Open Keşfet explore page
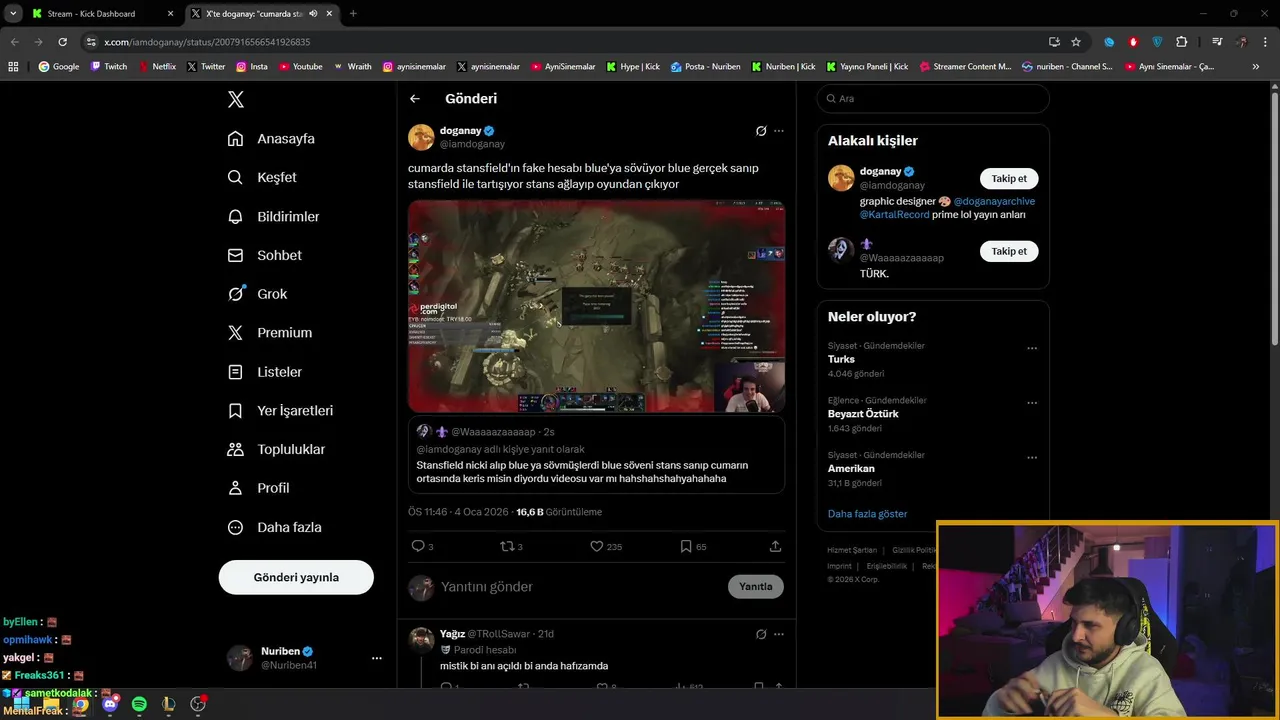The width and height of the screenshot is (1280, 720). click(262, 177)
